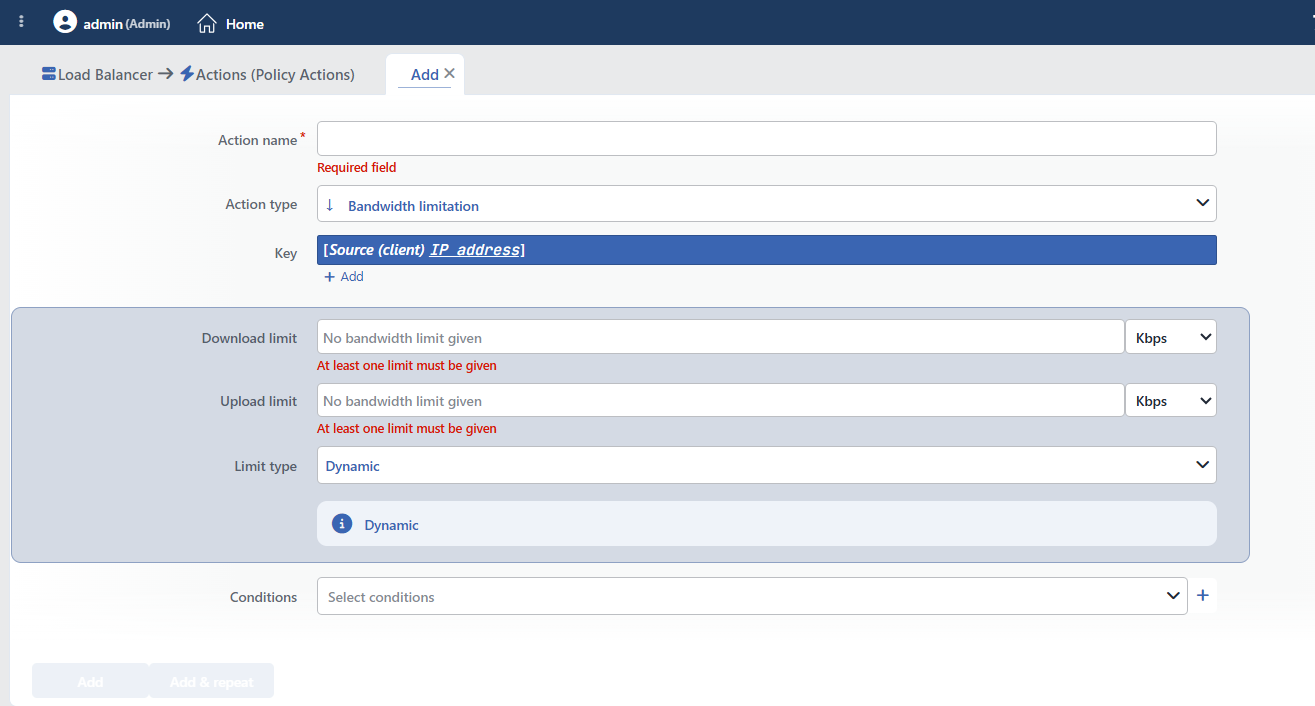Screen dimensions: 1315x706
Task: Click the Upload limit label
Action: [258, 401]
